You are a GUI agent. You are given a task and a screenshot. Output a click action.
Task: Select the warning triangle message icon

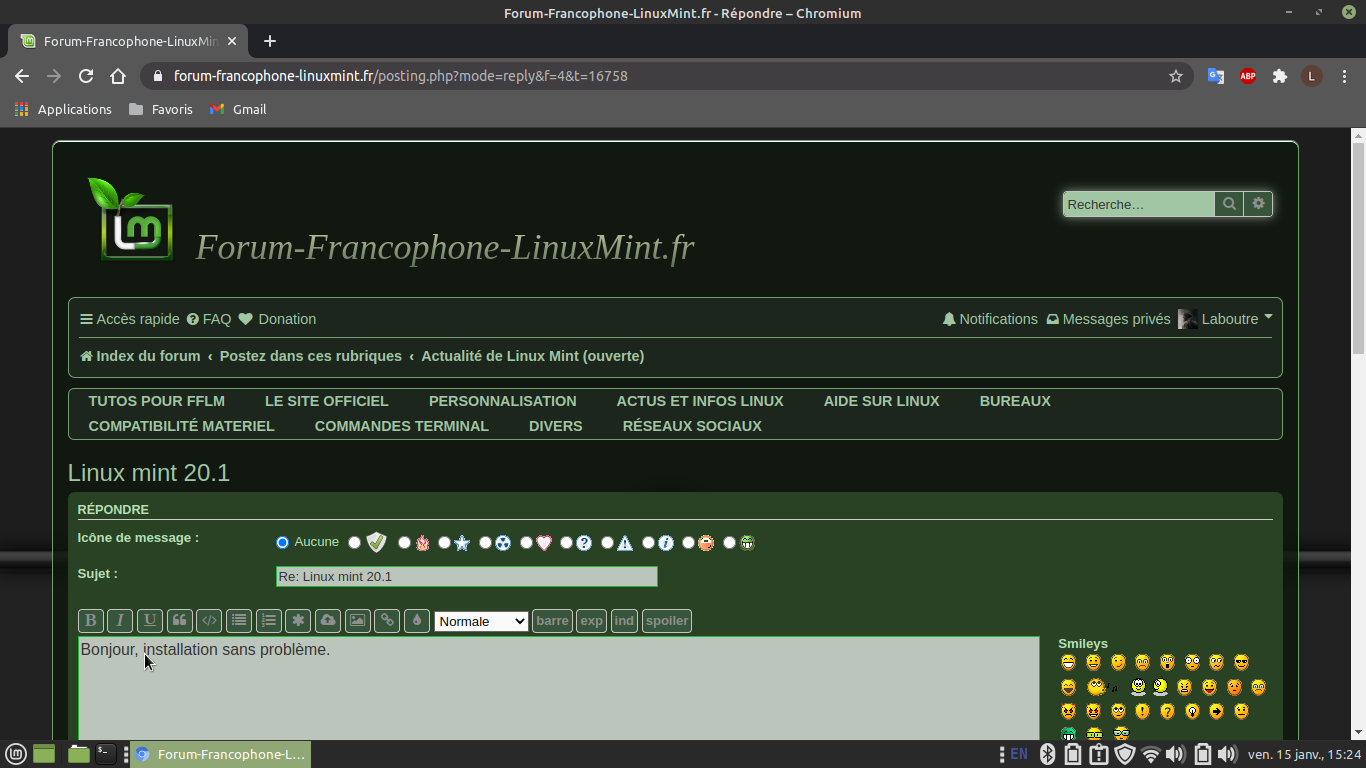coord(607,543)
